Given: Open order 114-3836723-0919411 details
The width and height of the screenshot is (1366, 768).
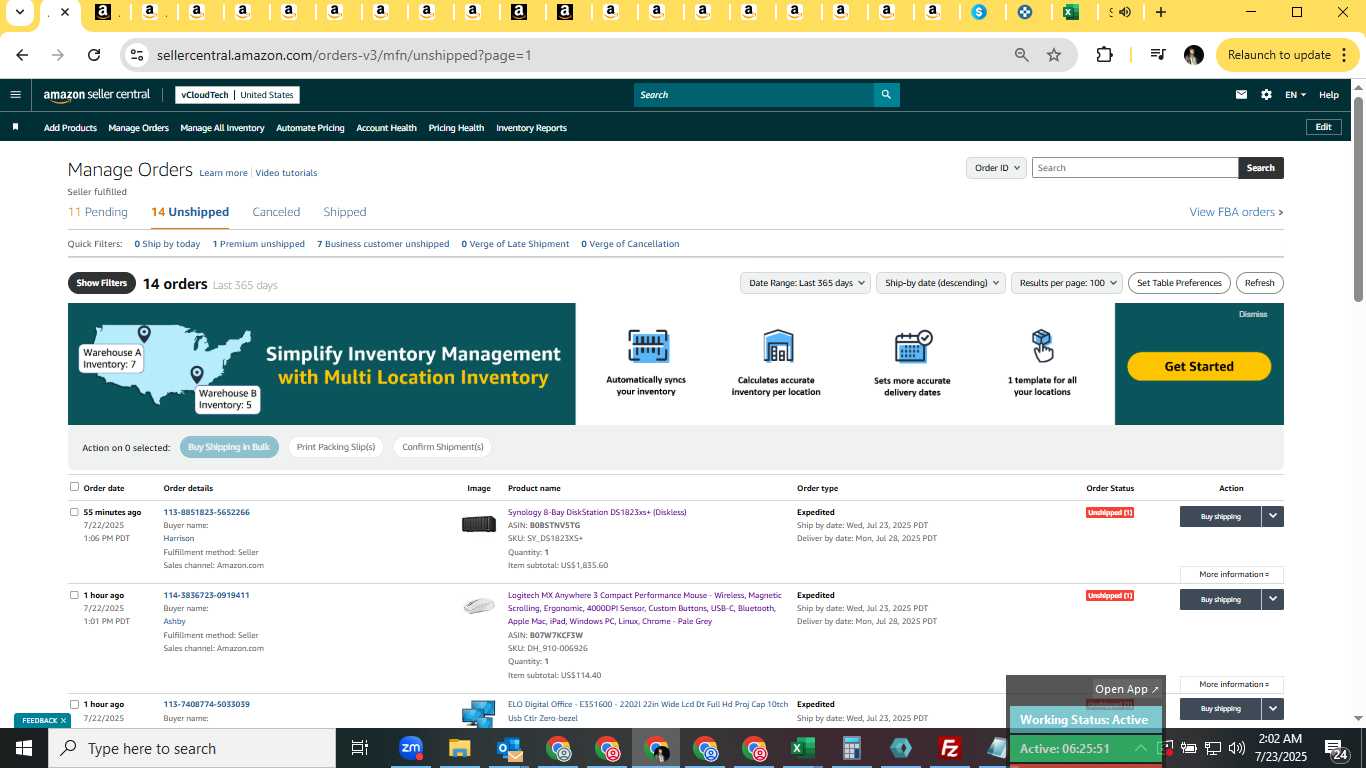Looking at the screenshot, I should (206, 595).
